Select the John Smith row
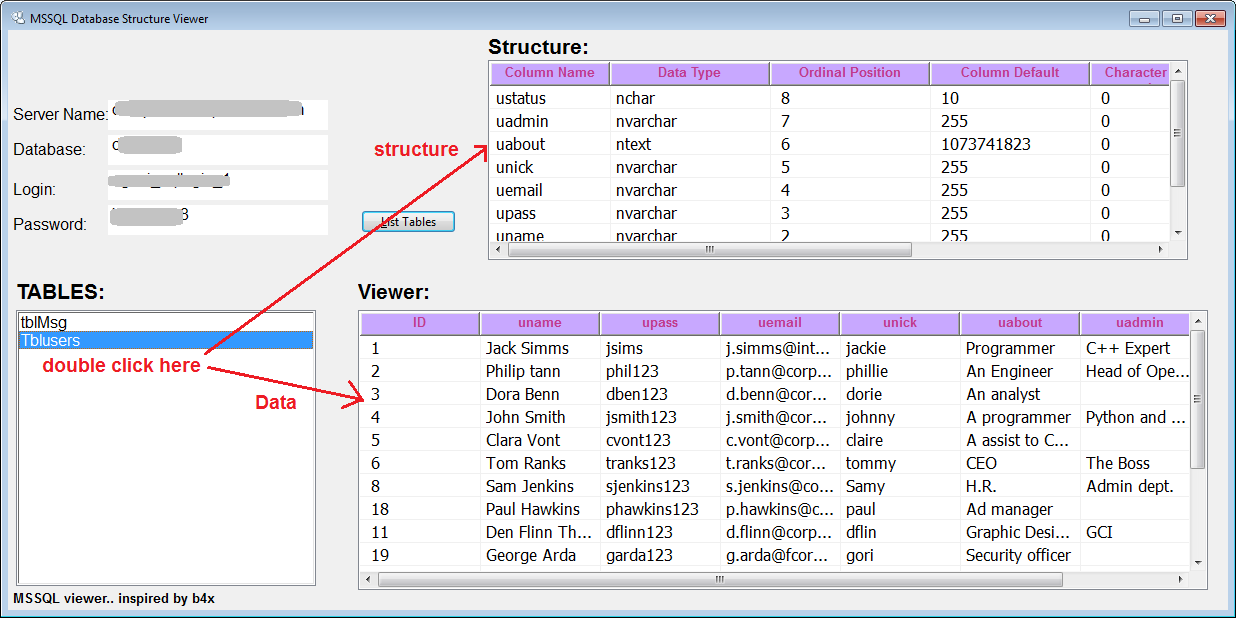Image resolution: width=1236 pixels, height=618 pixels. coord(775,417)
